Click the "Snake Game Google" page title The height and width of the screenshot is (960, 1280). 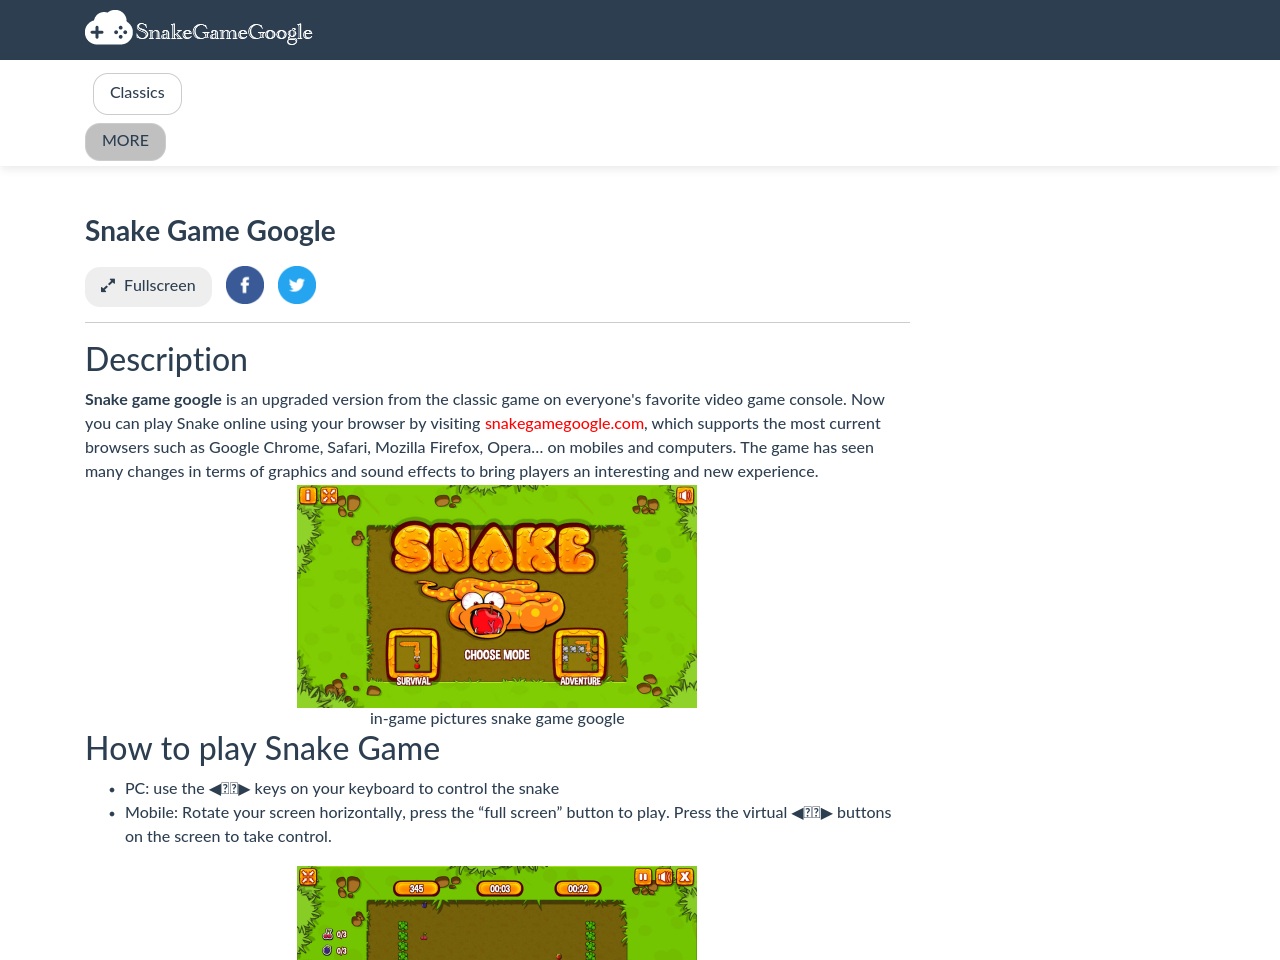point(210,231)
